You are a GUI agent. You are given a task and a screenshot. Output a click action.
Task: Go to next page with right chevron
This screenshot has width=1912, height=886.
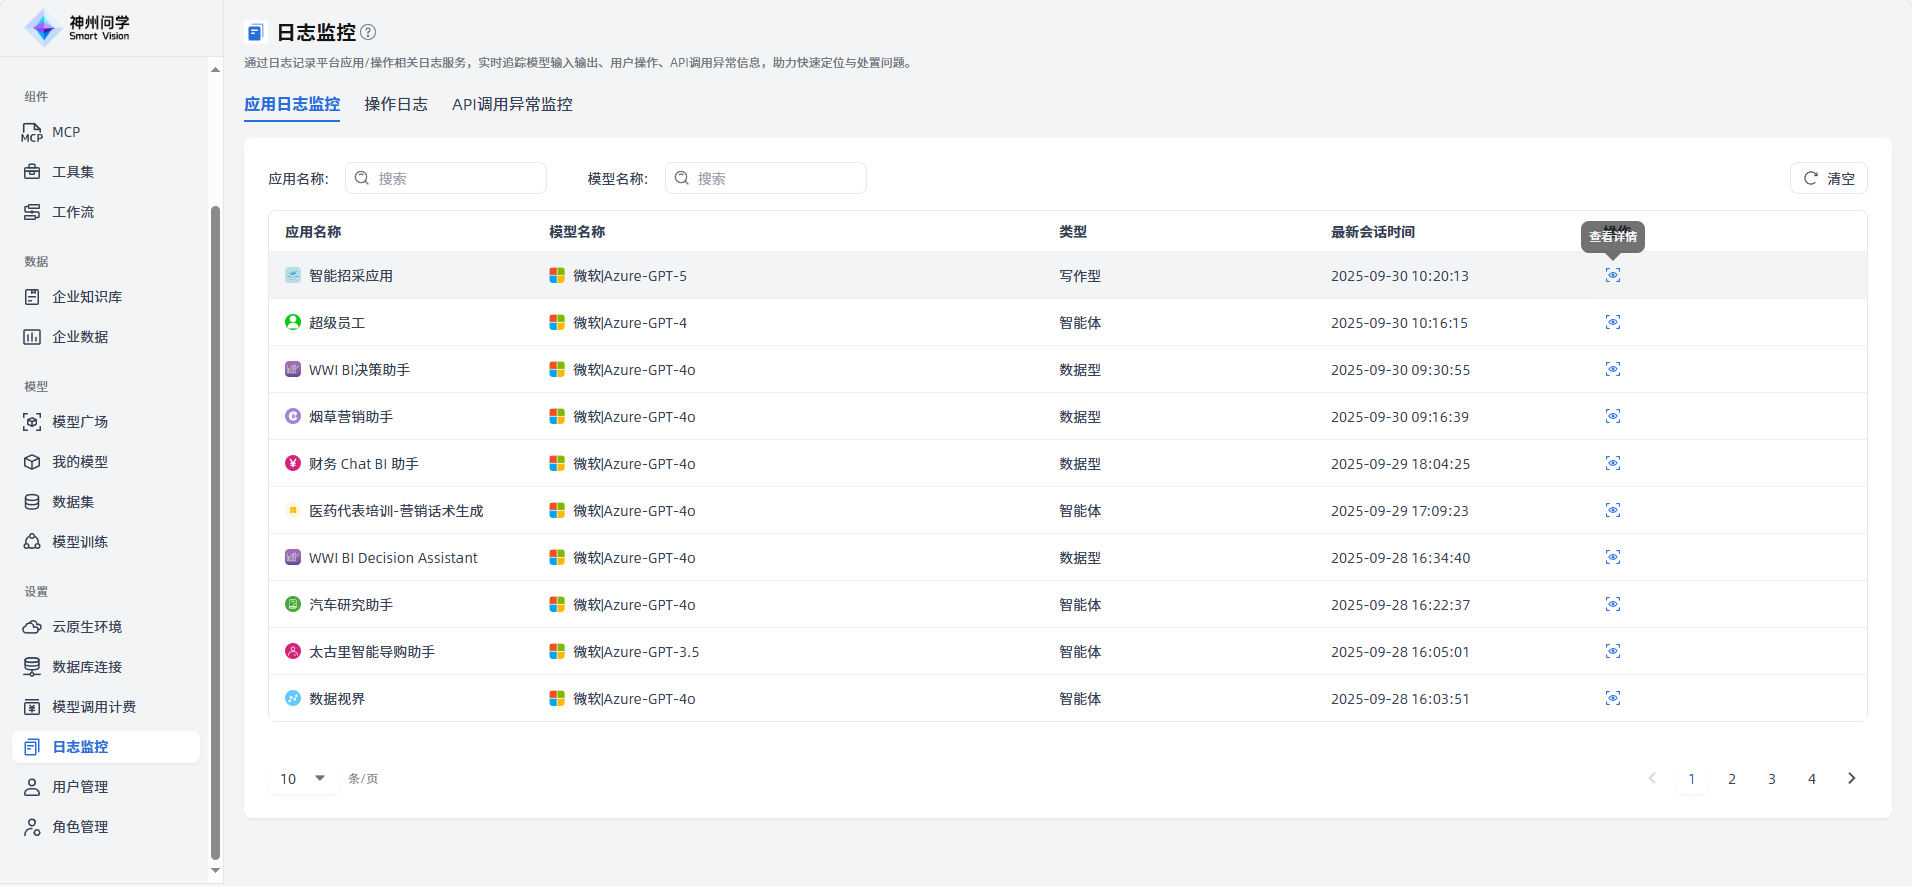[x=1851, y=778]
